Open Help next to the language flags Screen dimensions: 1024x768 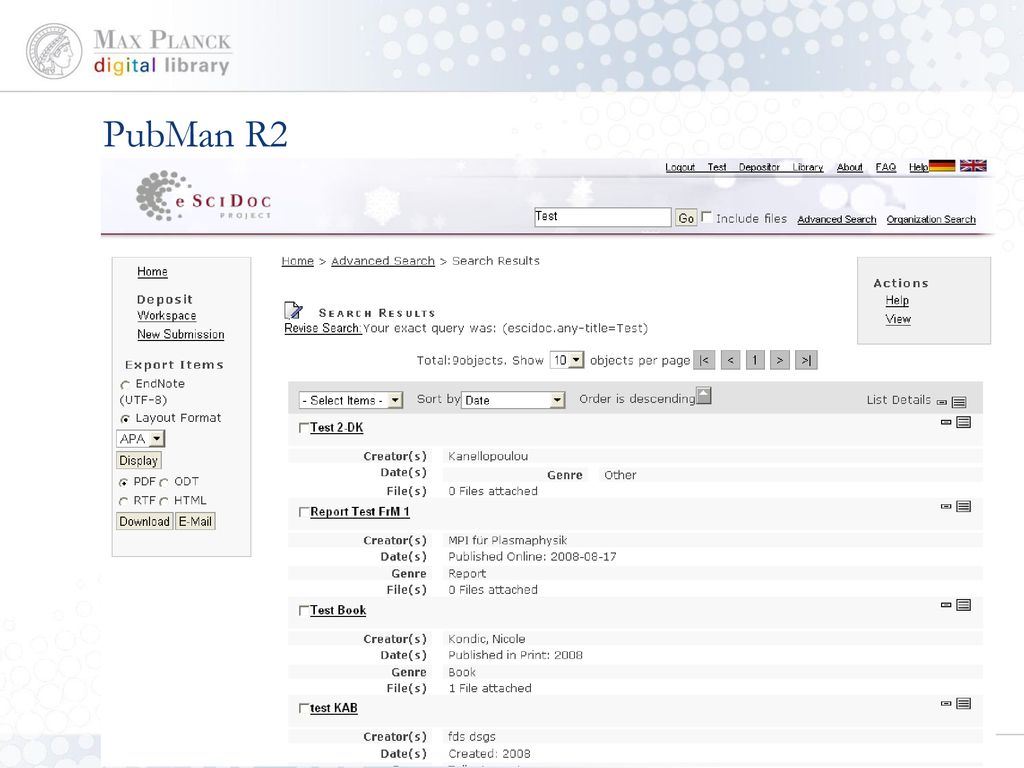(918, 167)
